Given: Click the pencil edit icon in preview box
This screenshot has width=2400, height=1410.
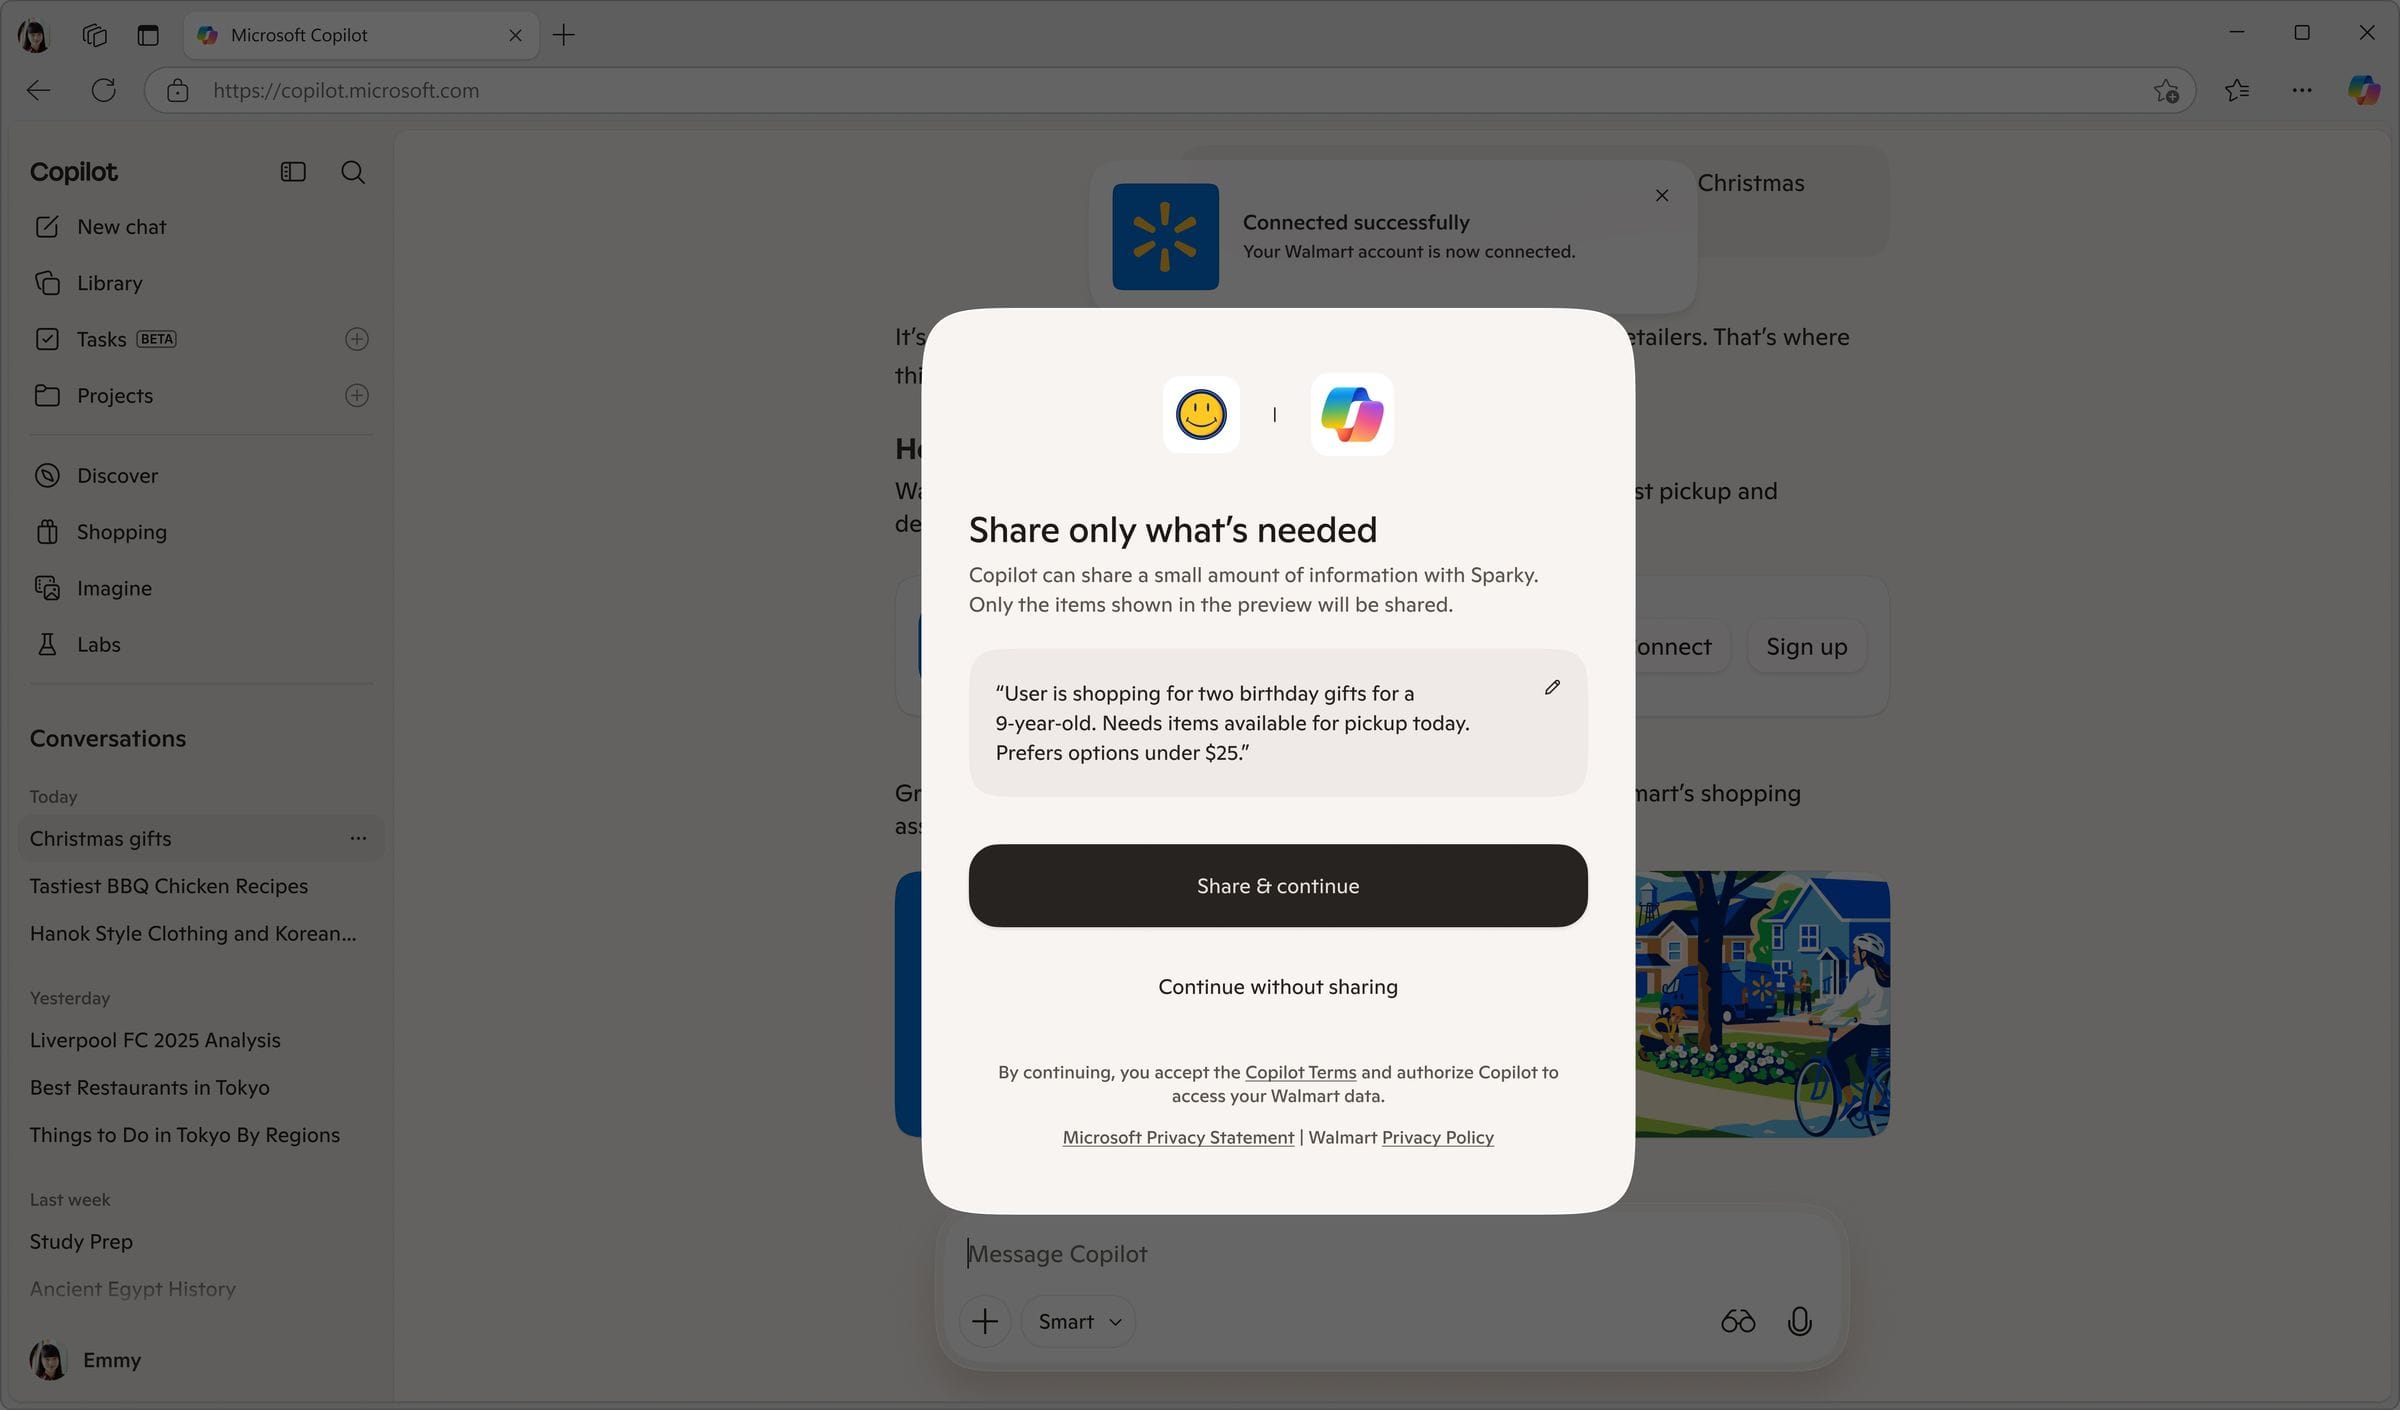Looking at the screenshot, I should click(x=1552, y=687).
